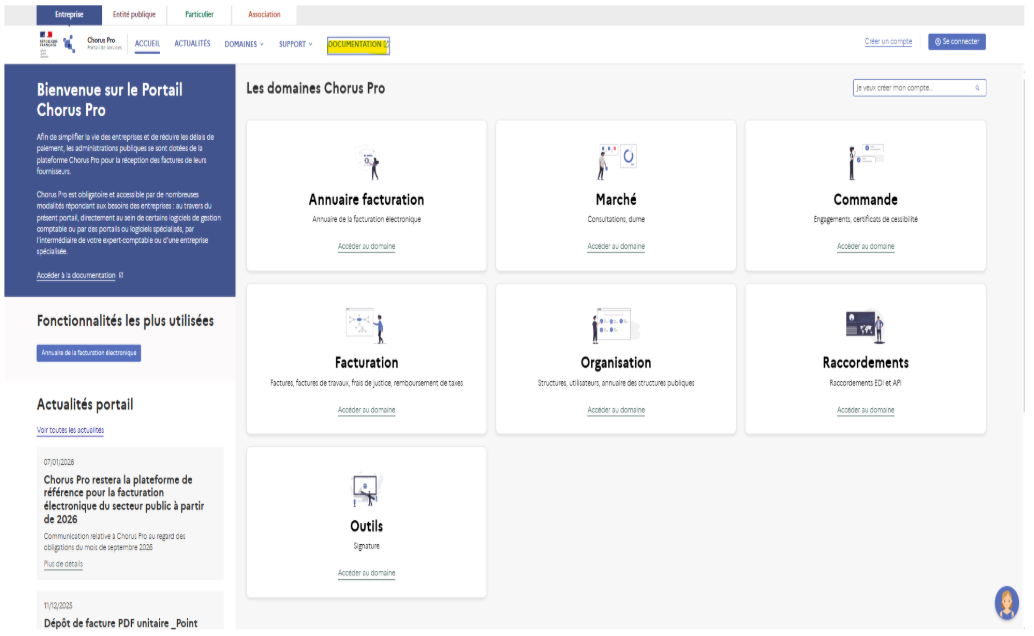Click the Créer un compte link
1034x636 pixels.
[888, 42]
